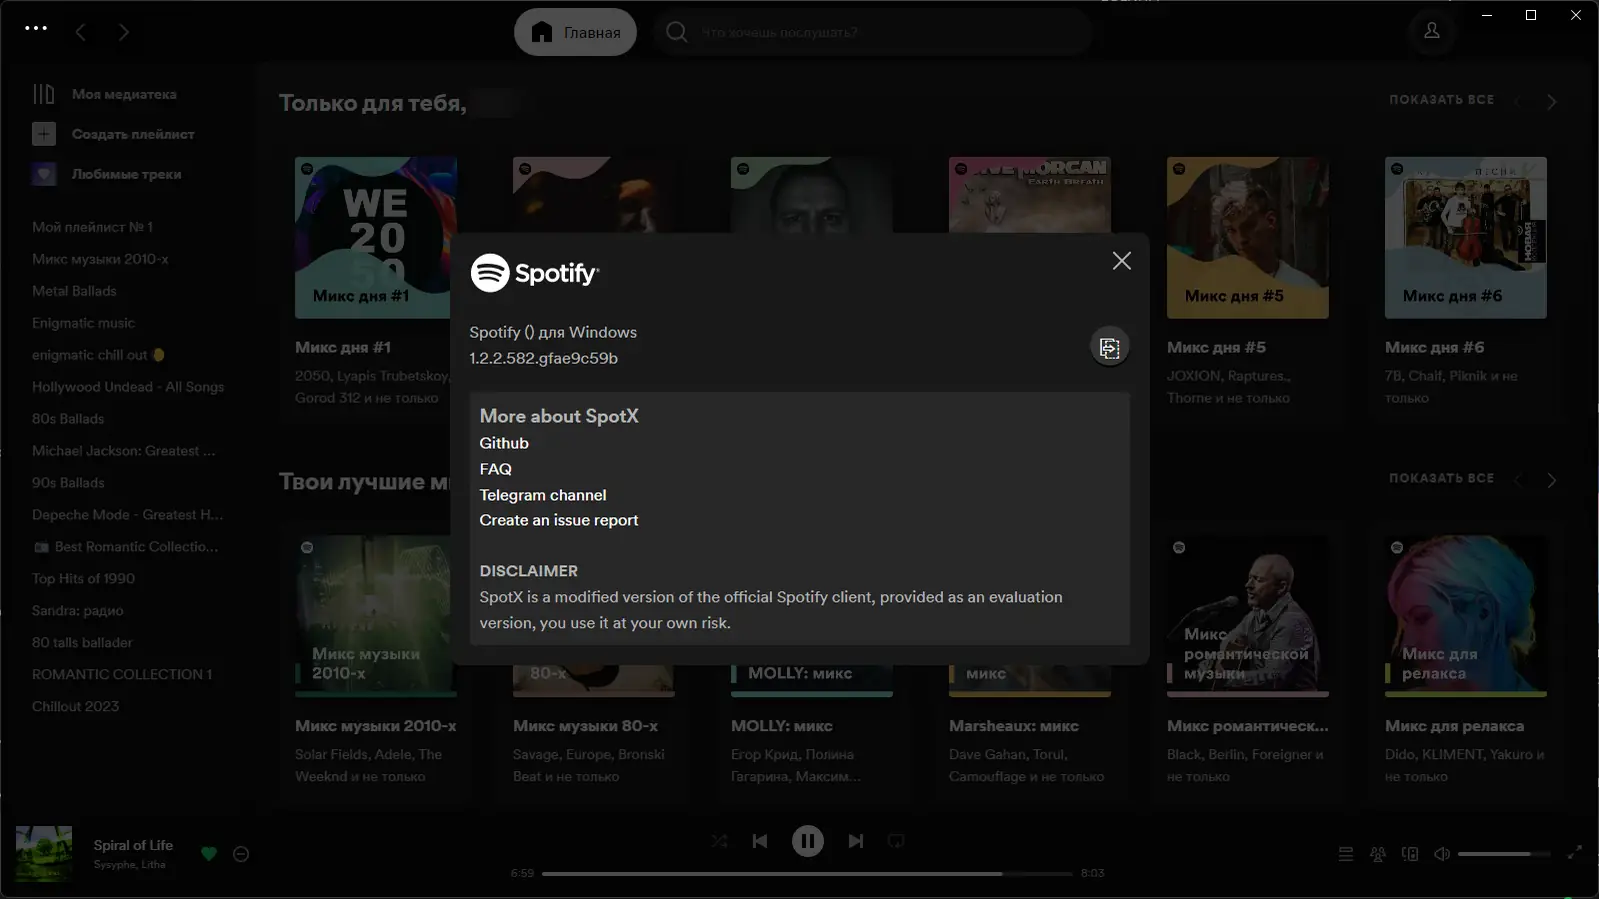Click the MOLLY: микс title

782,726
